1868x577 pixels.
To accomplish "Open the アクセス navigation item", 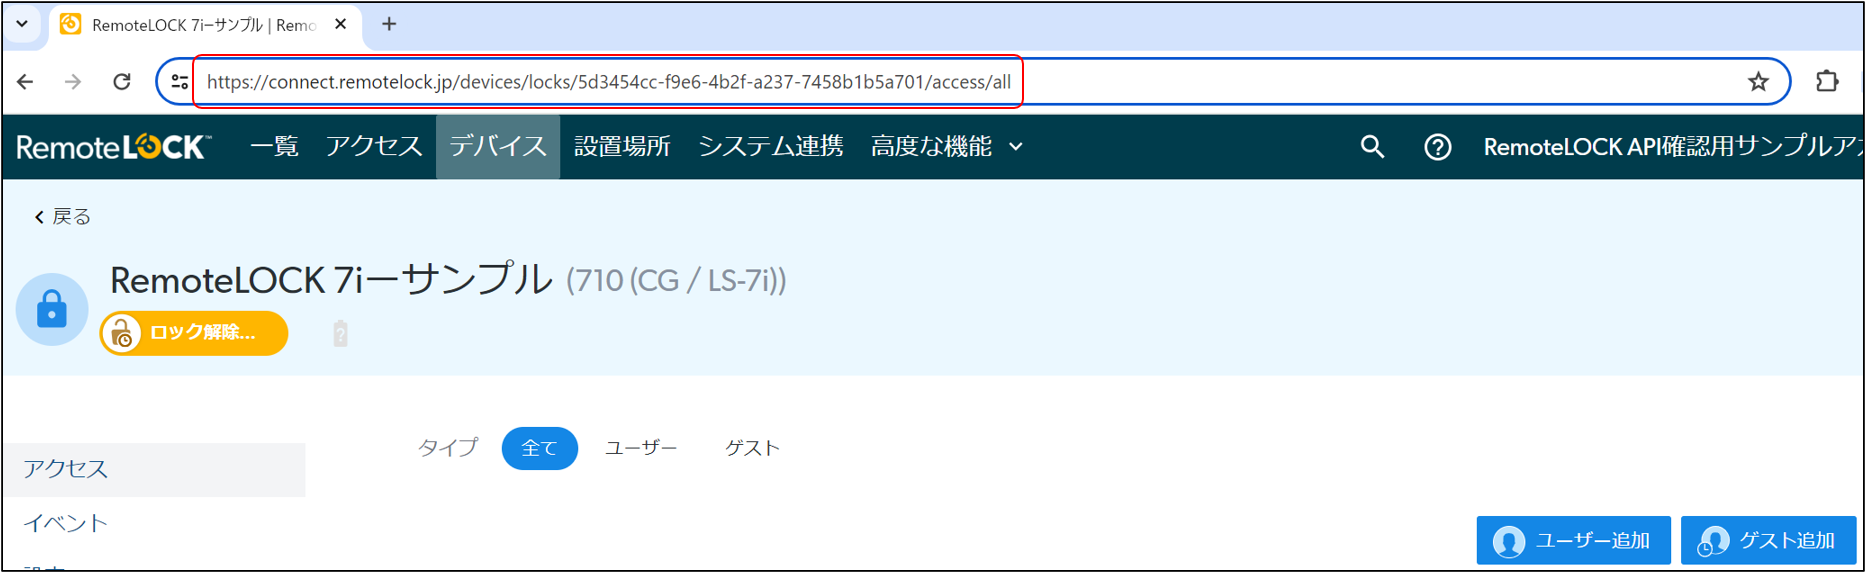I will 374,147.
